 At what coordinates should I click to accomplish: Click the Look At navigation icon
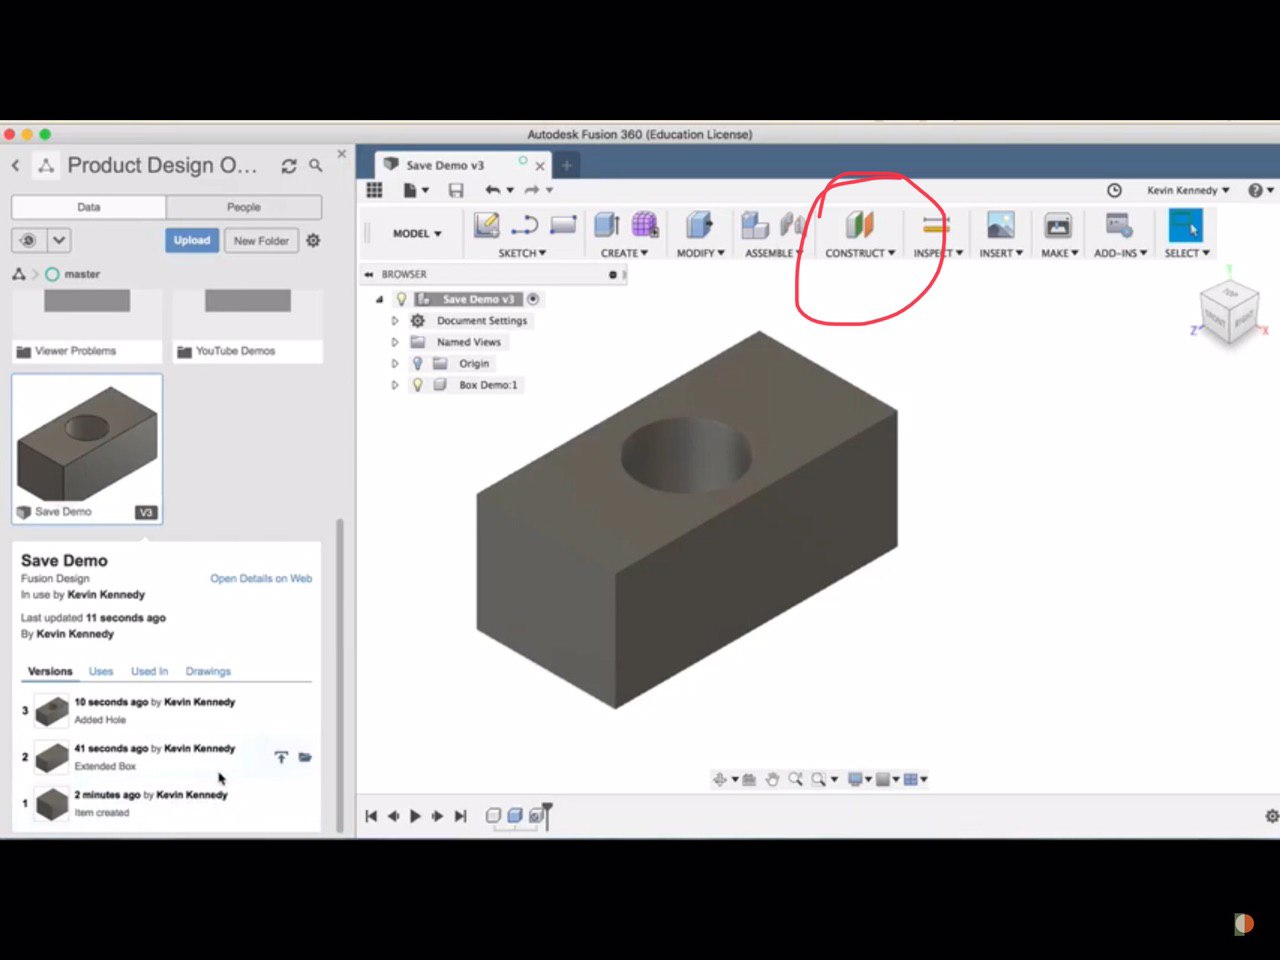click(x=749, y=779)
